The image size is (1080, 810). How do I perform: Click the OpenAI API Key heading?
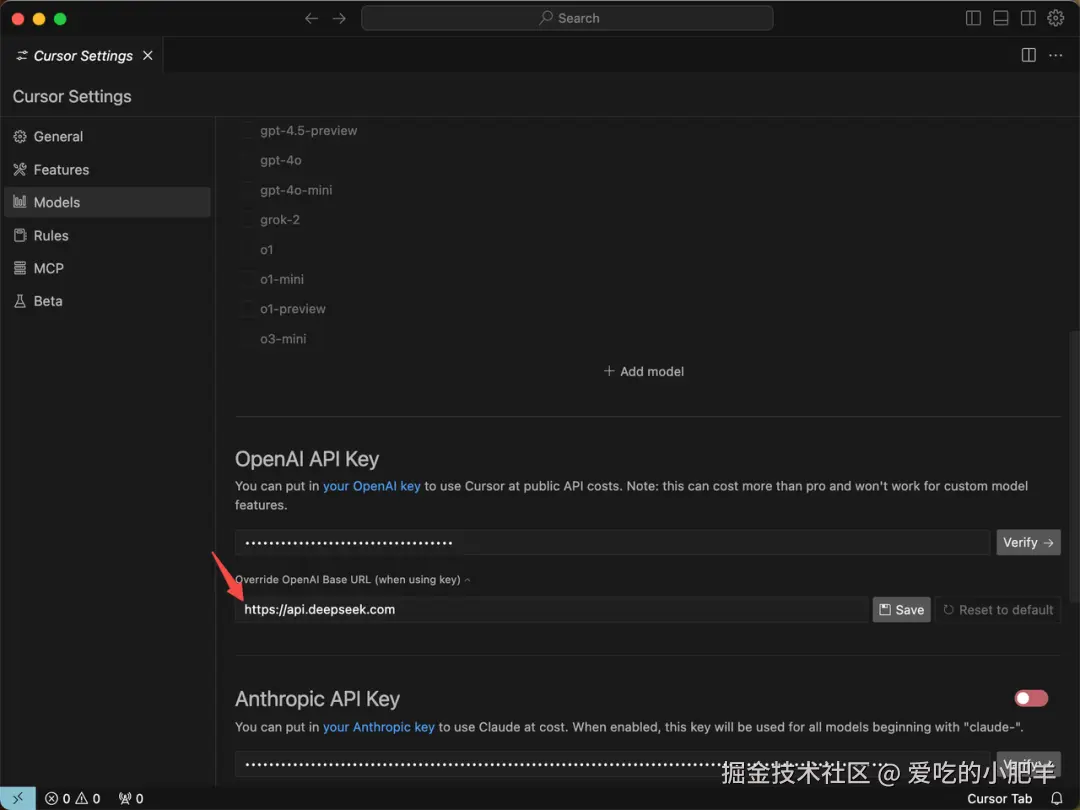click(307, 459)
